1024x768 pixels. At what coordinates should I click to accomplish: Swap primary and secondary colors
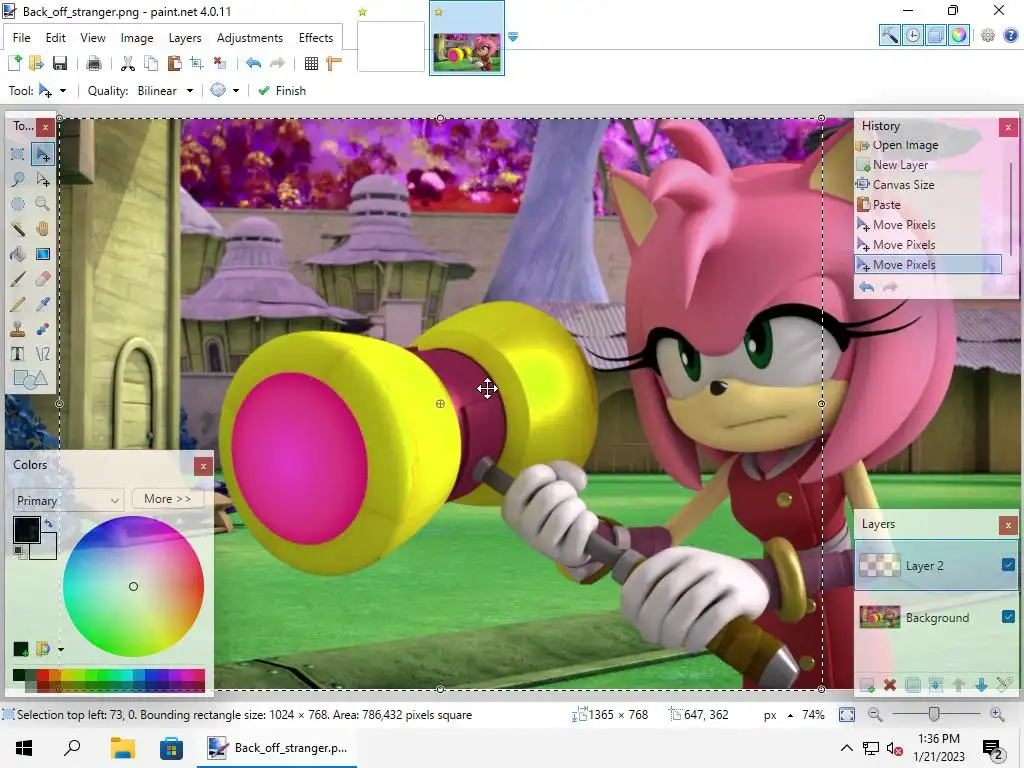pyautogui.click(x=48, y=524)
